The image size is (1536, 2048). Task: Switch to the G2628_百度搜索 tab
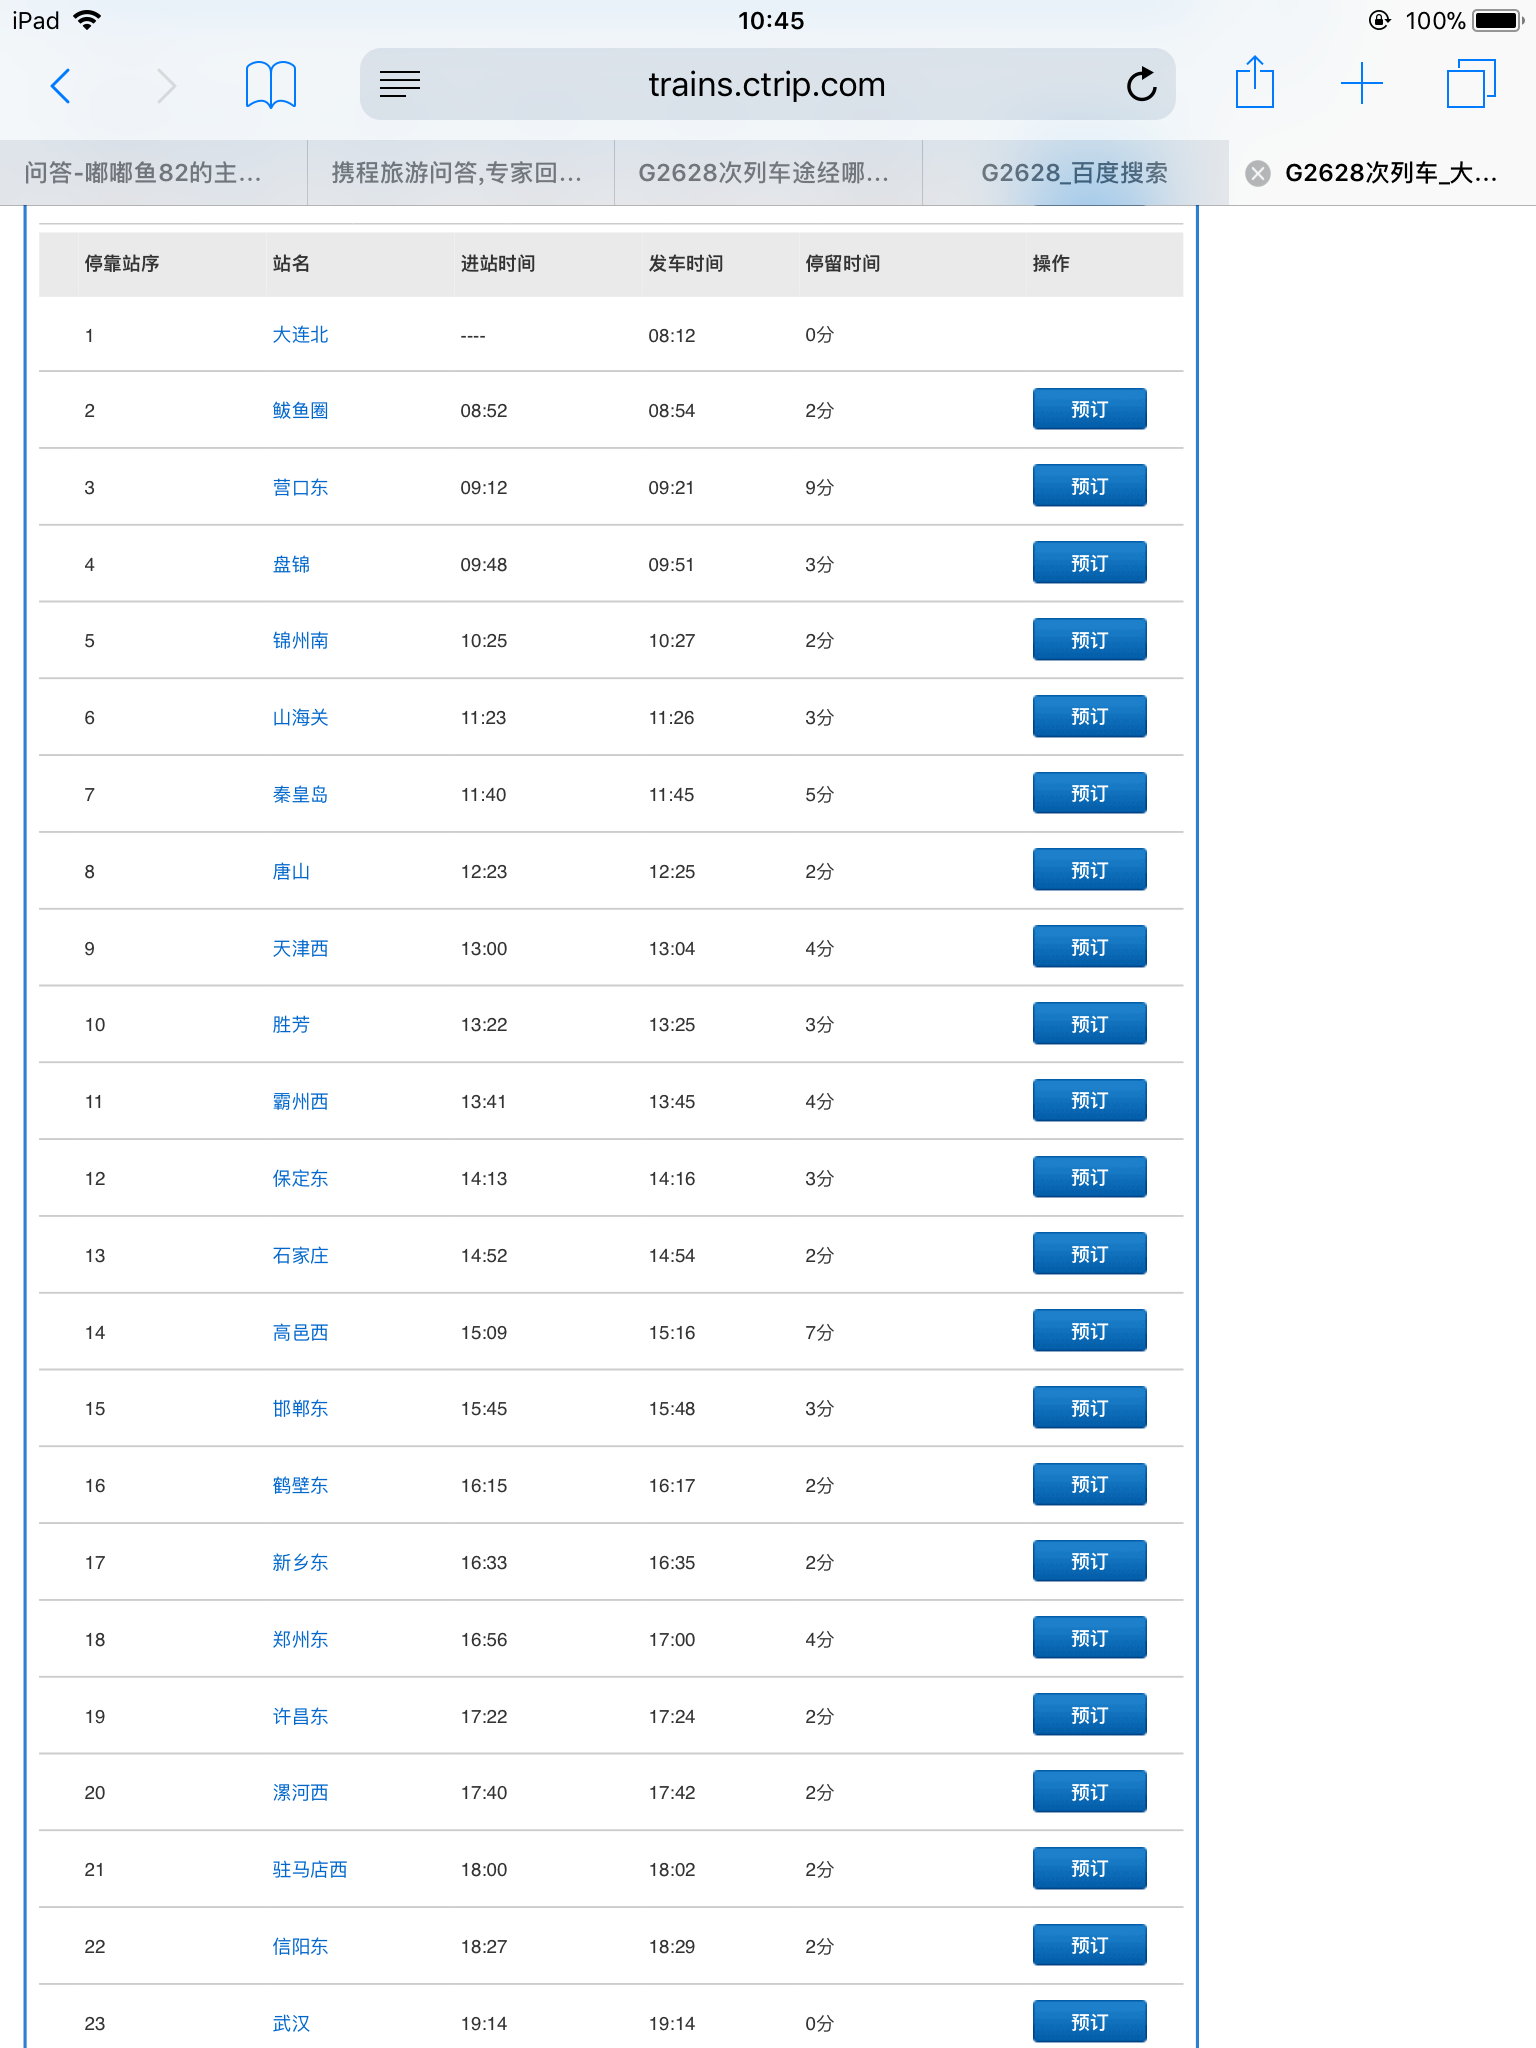click(x=1074, y=174)
